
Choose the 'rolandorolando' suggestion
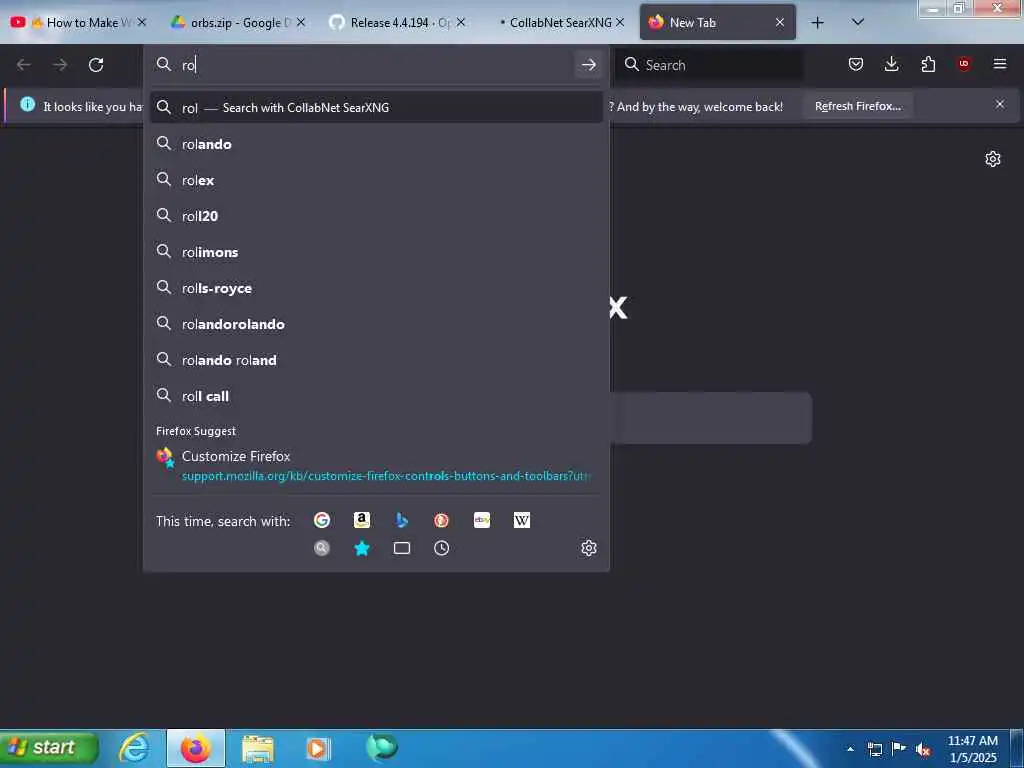click(x=376, y=324)
